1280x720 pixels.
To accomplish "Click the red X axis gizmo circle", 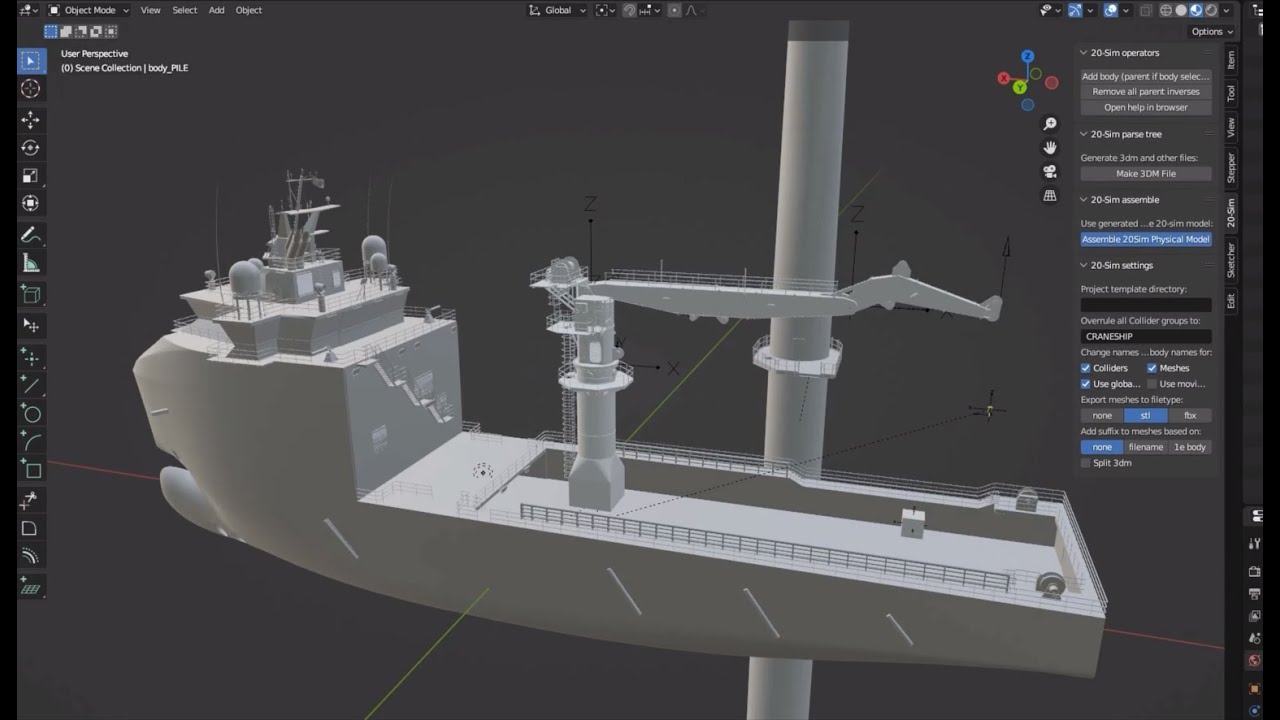I will (x=1005, y=78).
